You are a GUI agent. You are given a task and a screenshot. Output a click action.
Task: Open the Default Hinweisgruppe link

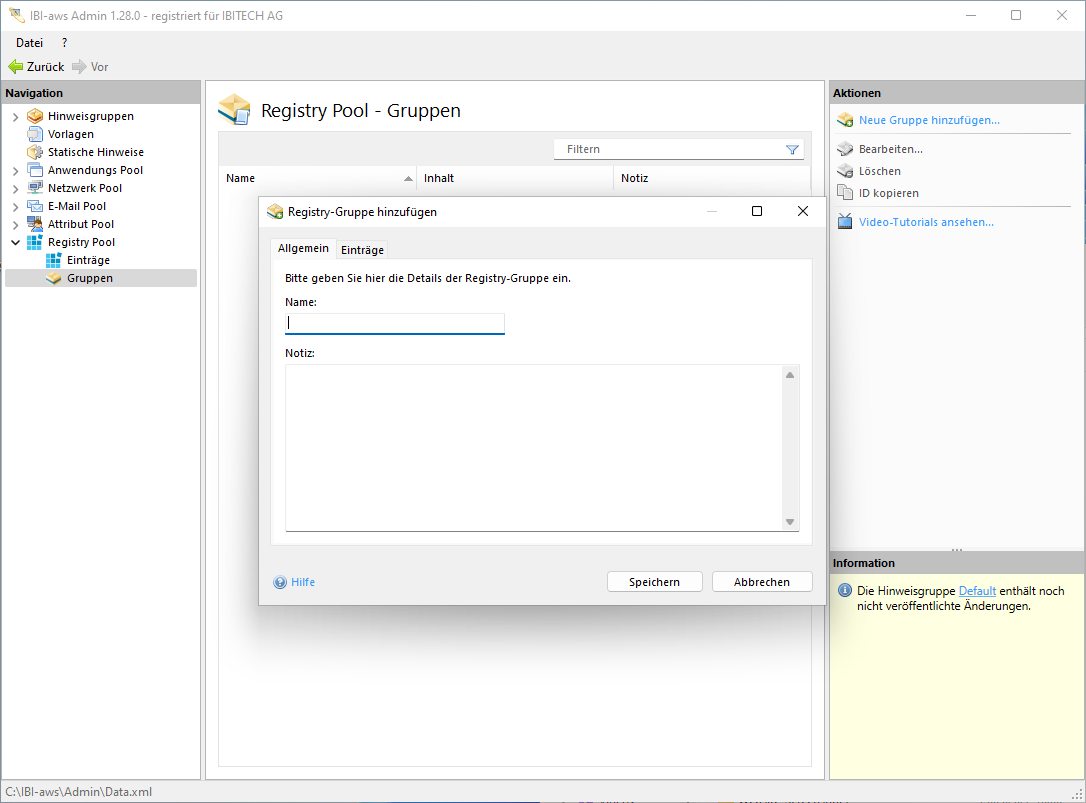tap(977, 591)
